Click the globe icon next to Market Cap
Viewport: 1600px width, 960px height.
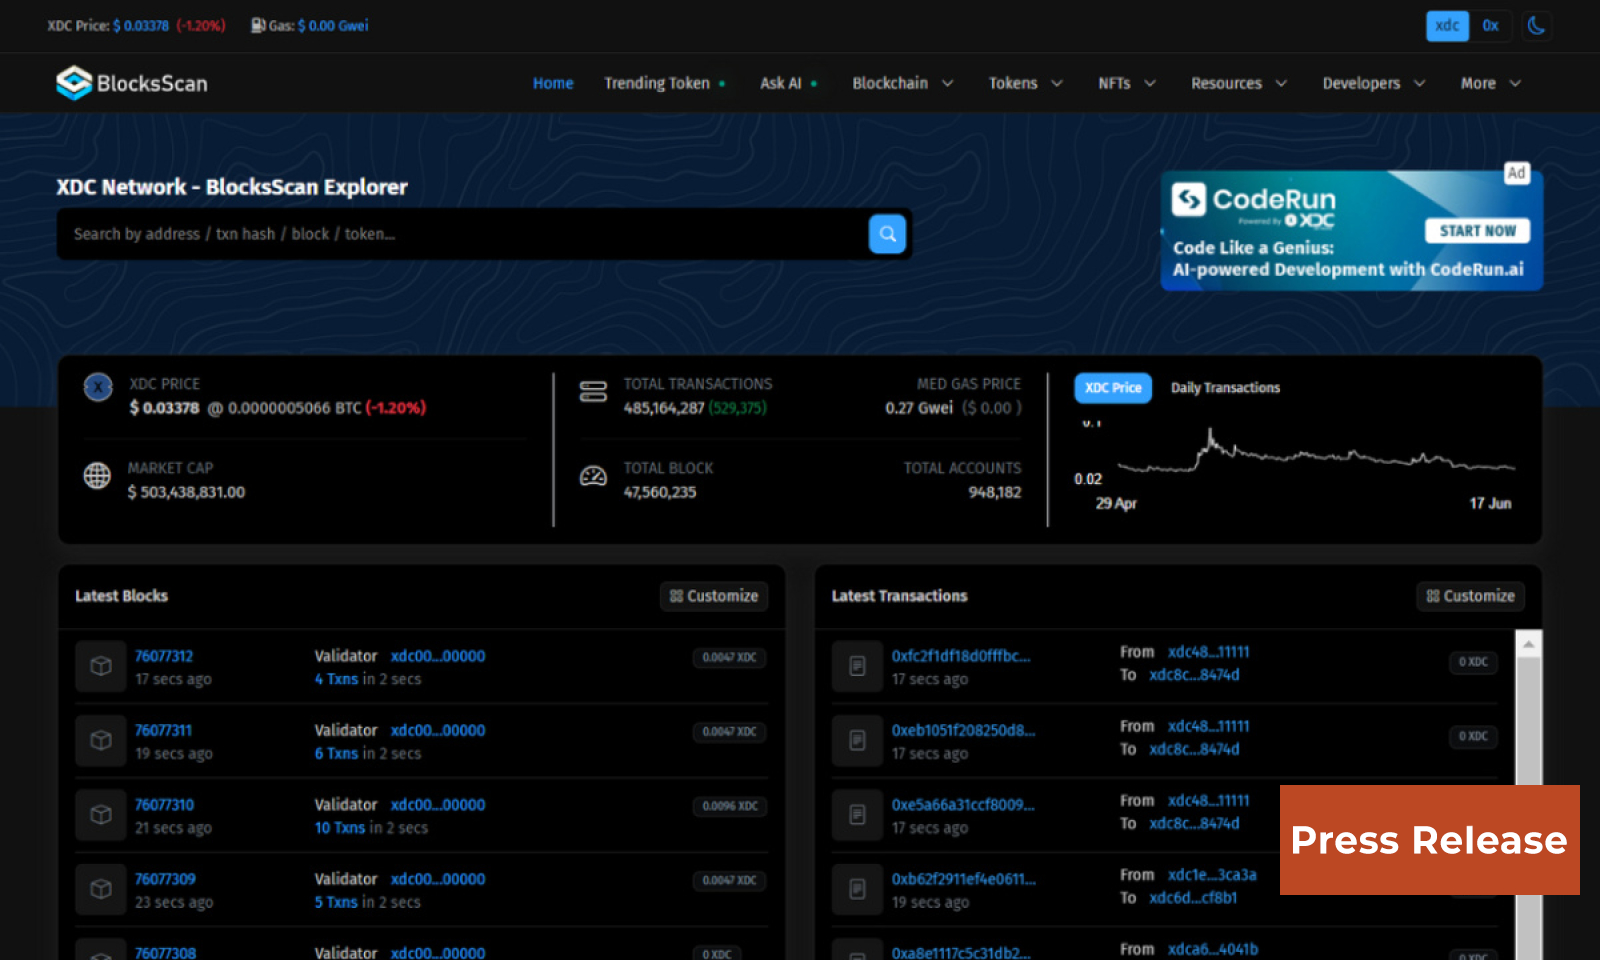click(x=97, y=476)
